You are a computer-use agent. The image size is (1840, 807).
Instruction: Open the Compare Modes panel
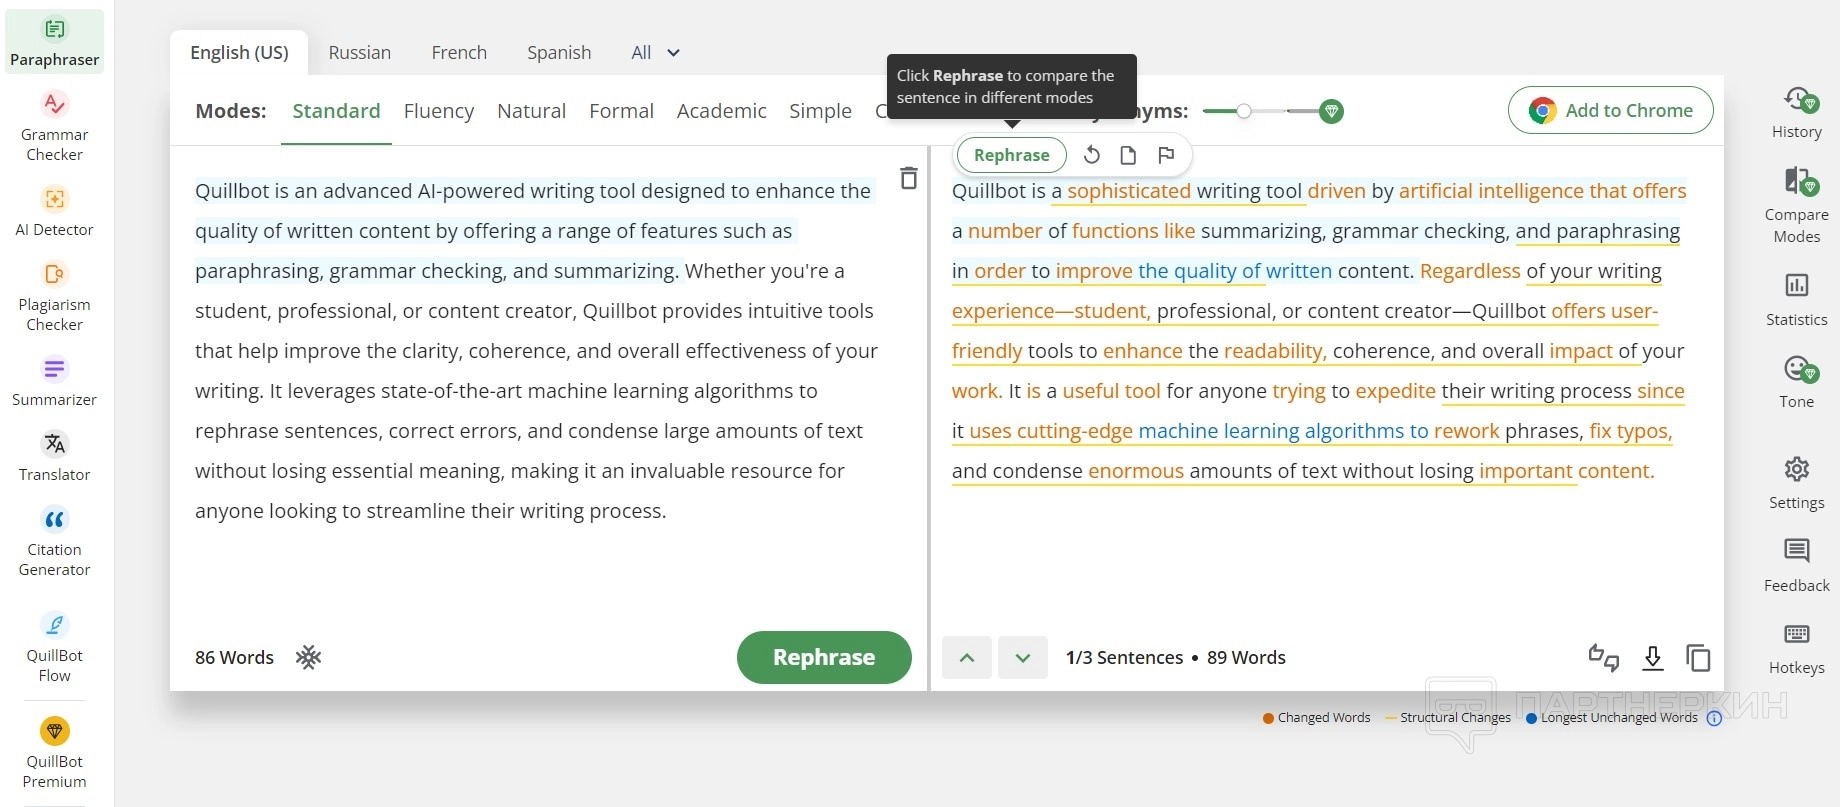(1796, 204)
